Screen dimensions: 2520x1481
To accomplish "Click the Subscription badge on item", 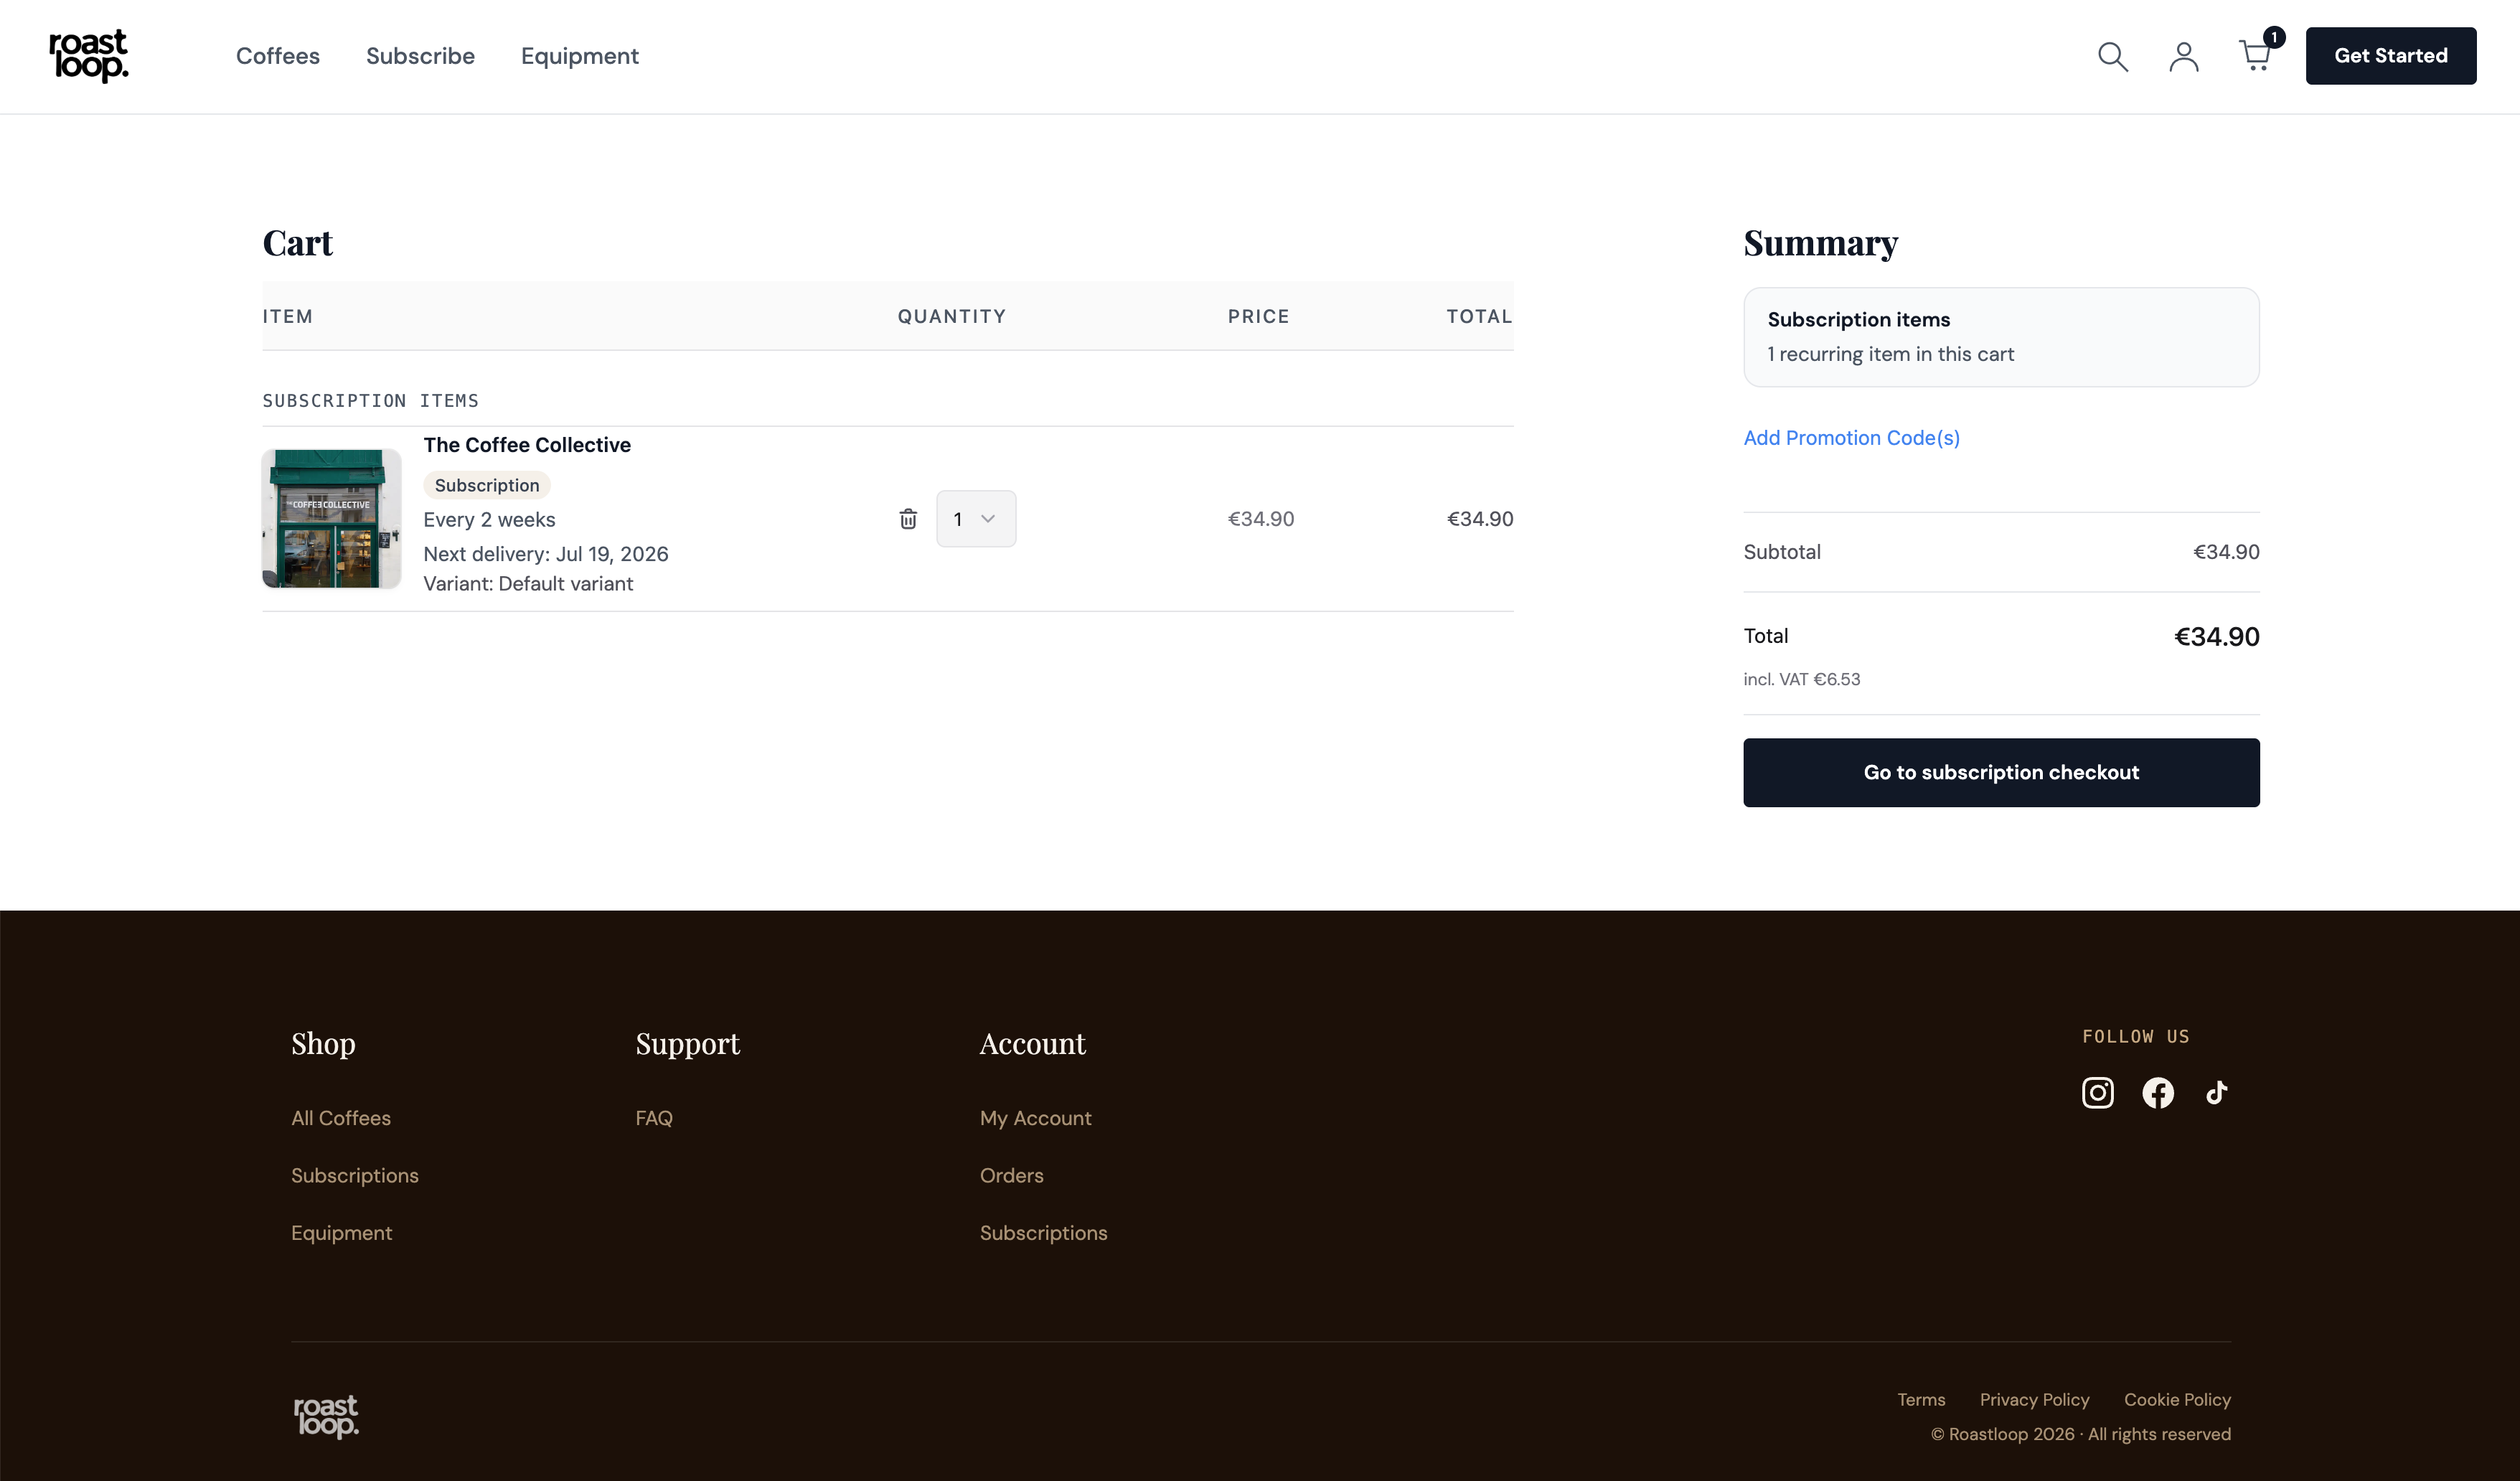I will coord(487,485).
